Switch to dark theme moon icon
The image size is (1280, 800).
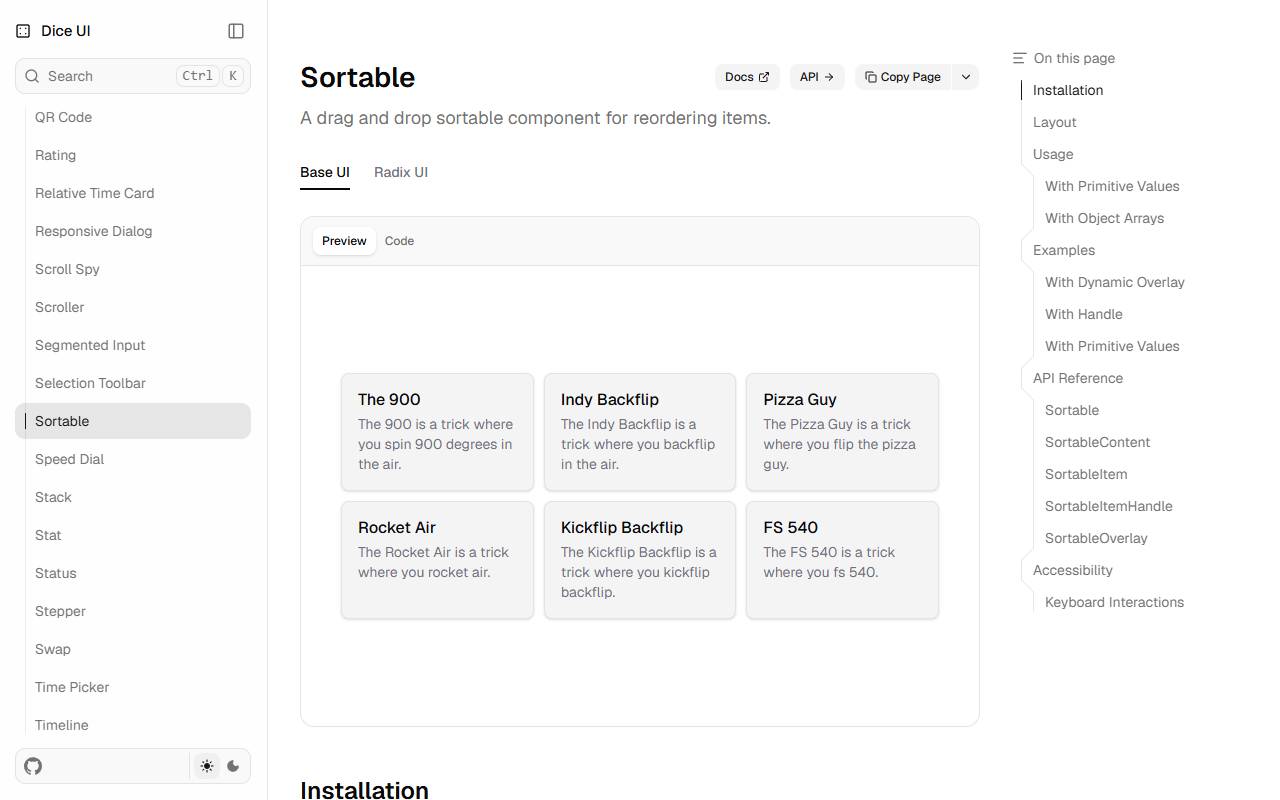click(233, 766)
